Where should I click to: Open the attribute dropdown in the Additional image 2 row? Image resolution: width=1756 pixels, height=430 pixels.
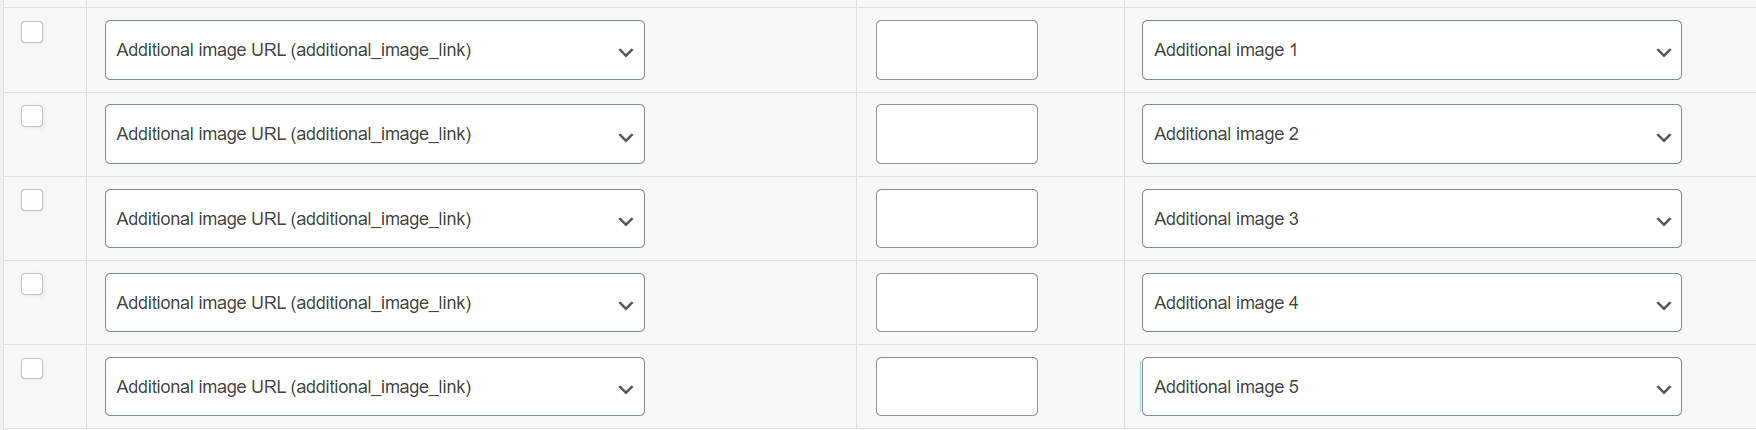click(374, 134)
